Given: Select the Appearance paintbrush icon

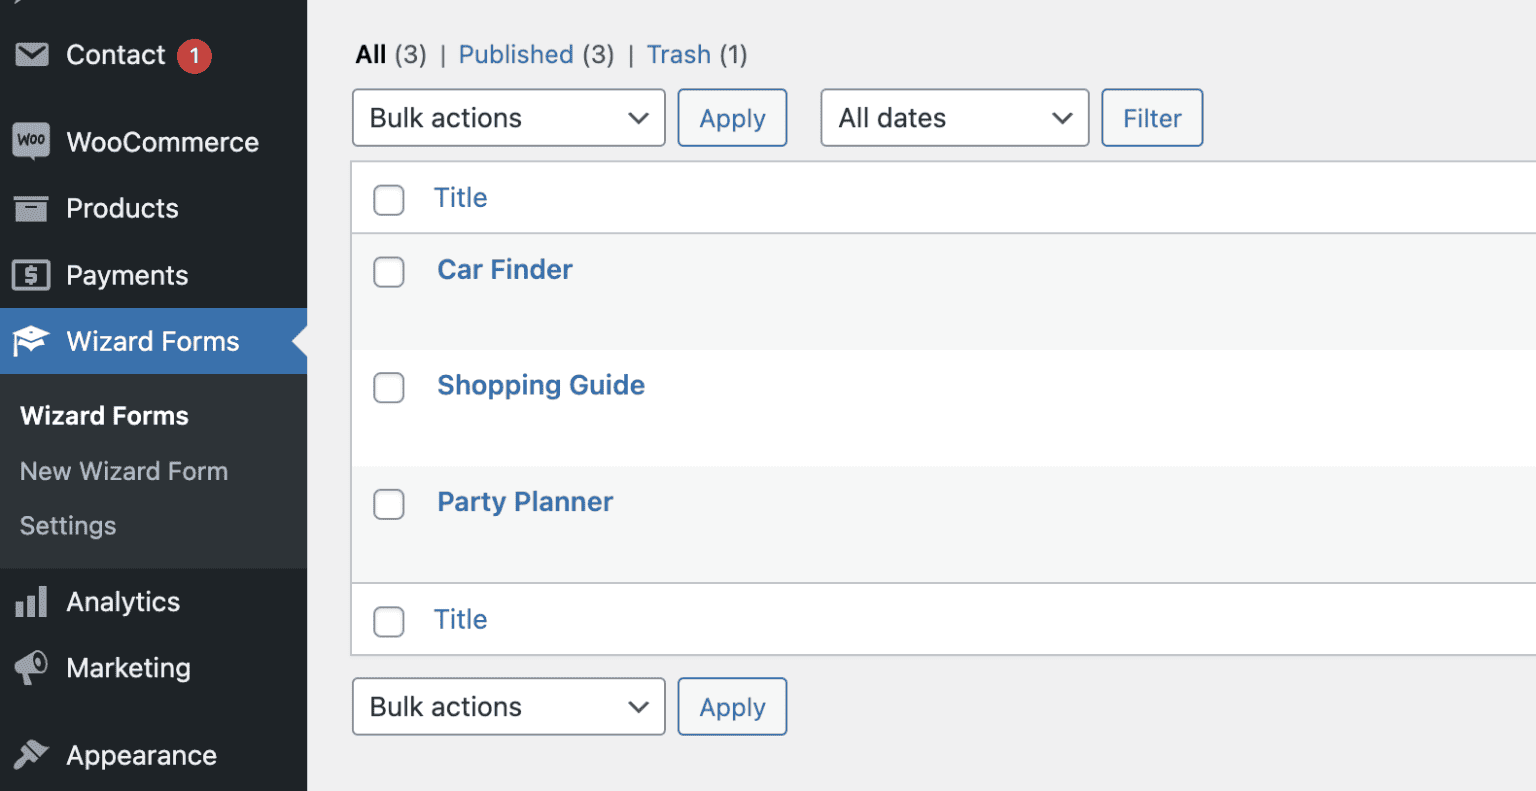Looking at the screenshot, I should pyautogui.click(x=32, y=755).
